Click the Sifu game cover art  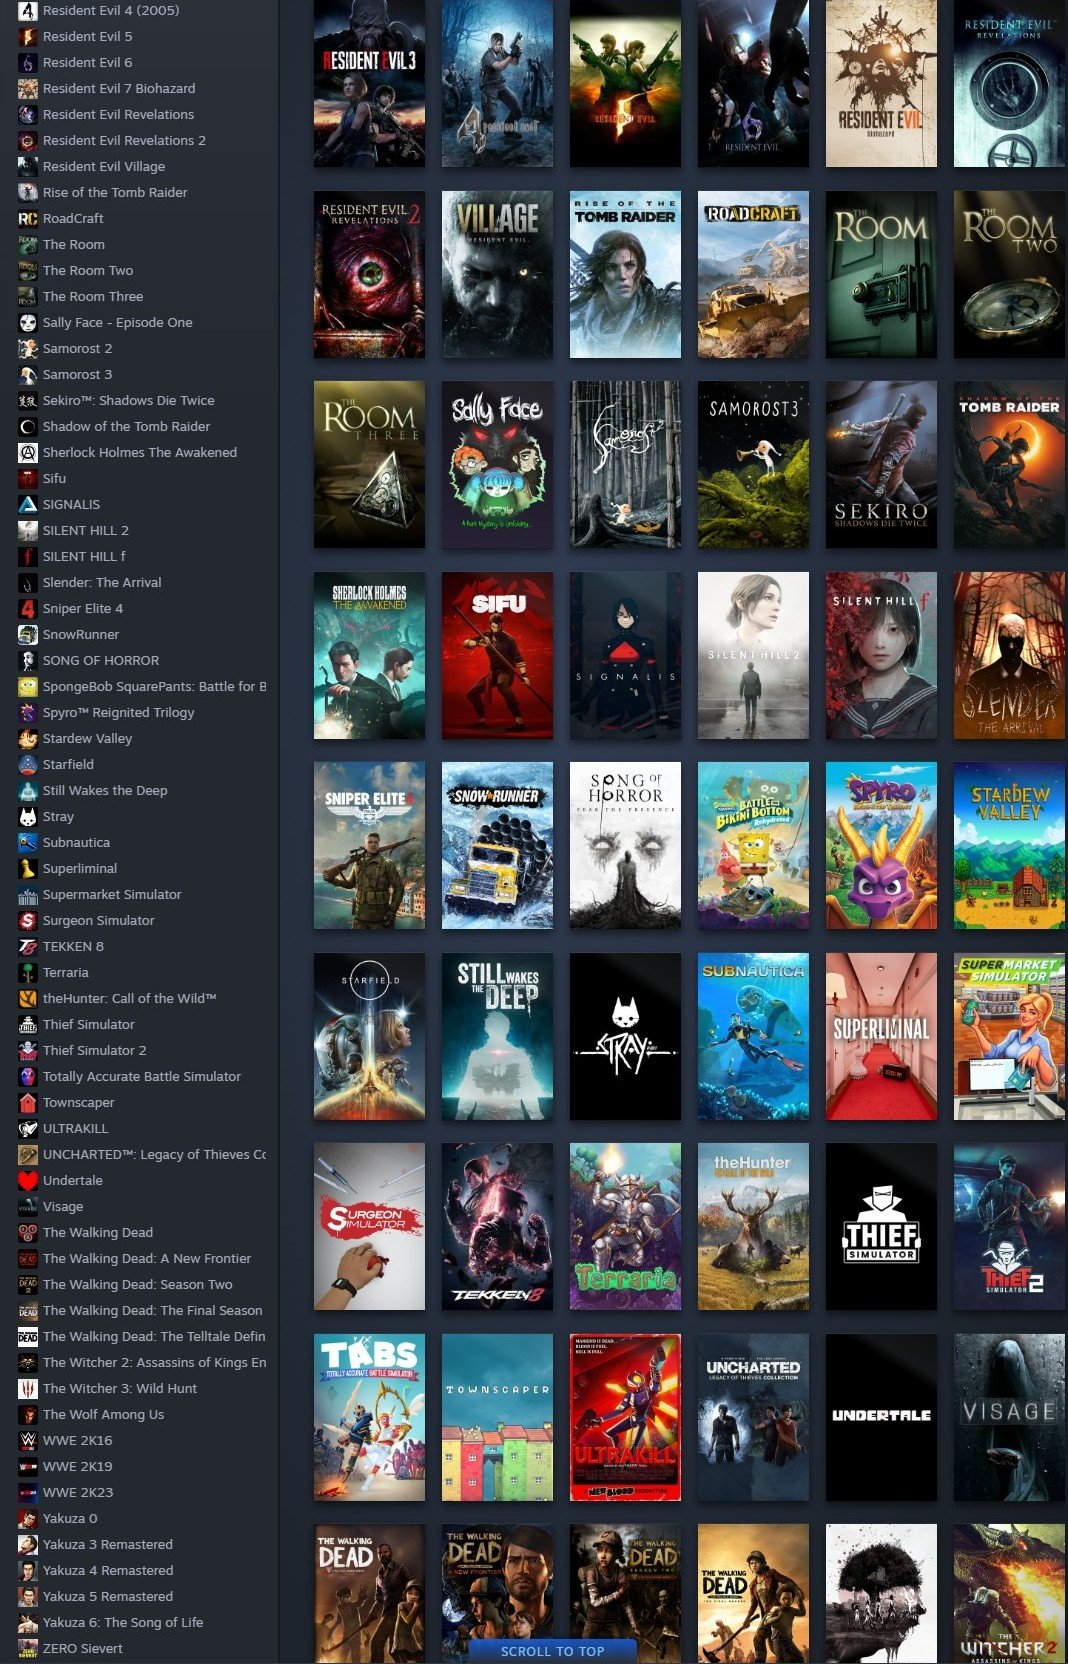pyautogui.click(x=497, y=655)
